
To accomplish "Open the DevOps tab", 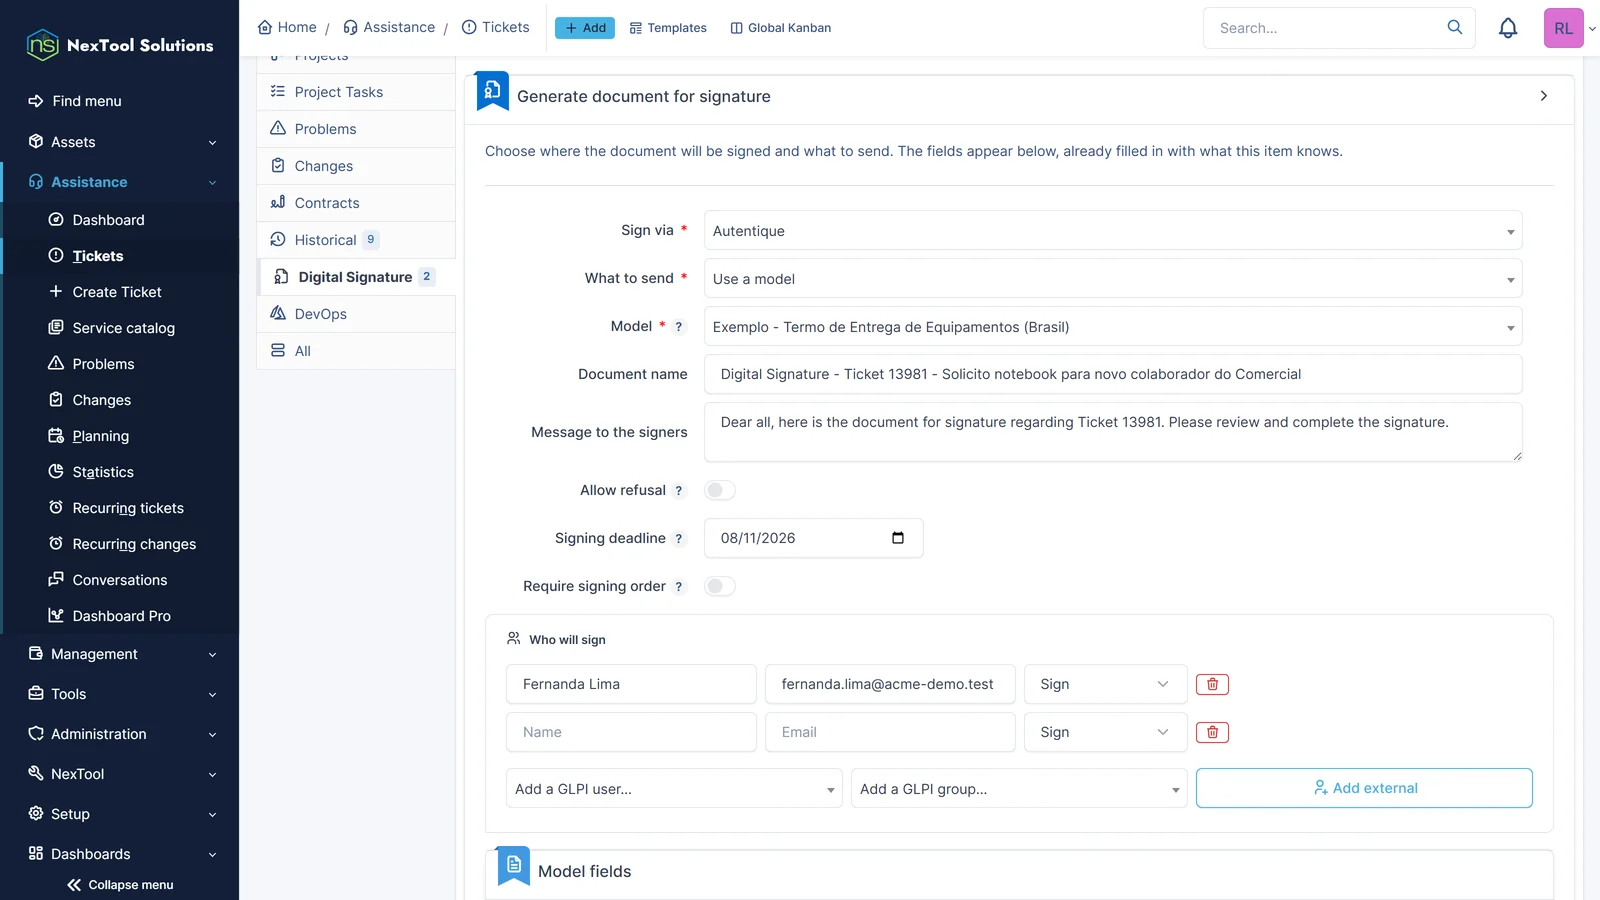I will (356, 314).
